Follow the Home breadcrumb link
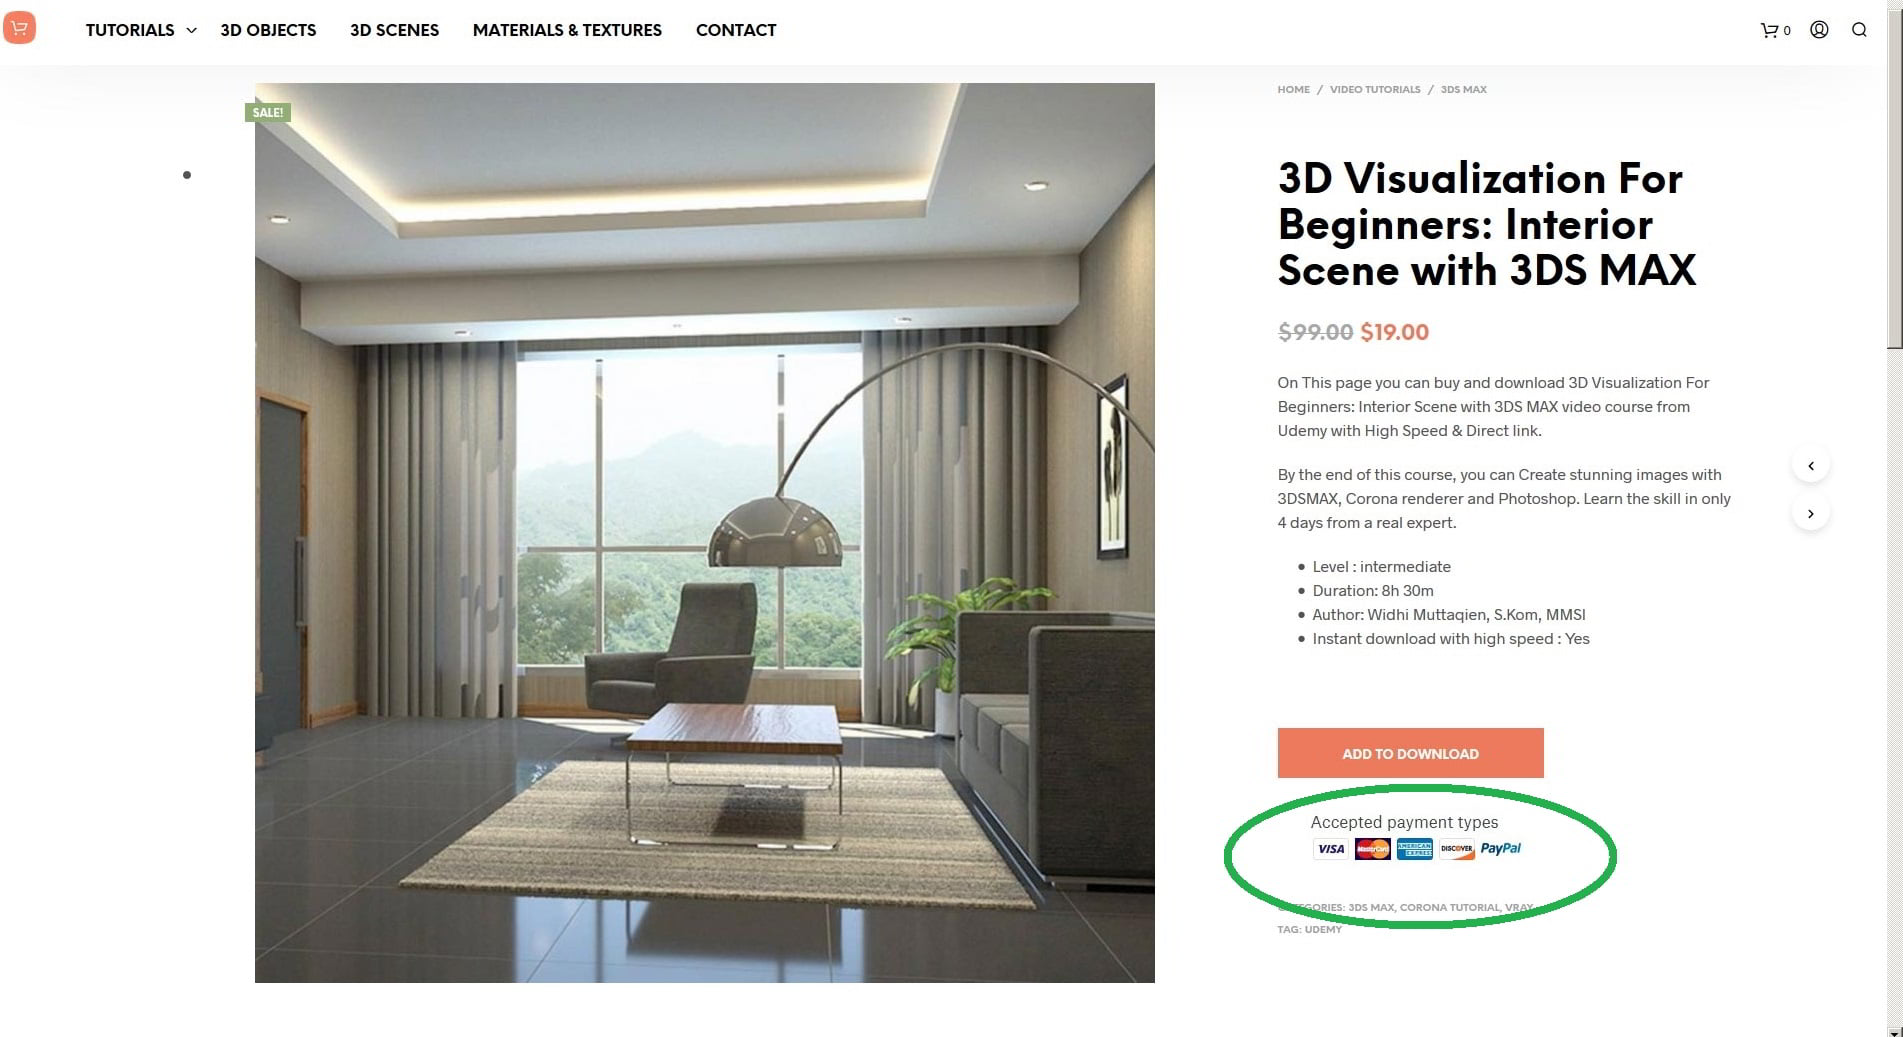 [x=1293, y=90]
